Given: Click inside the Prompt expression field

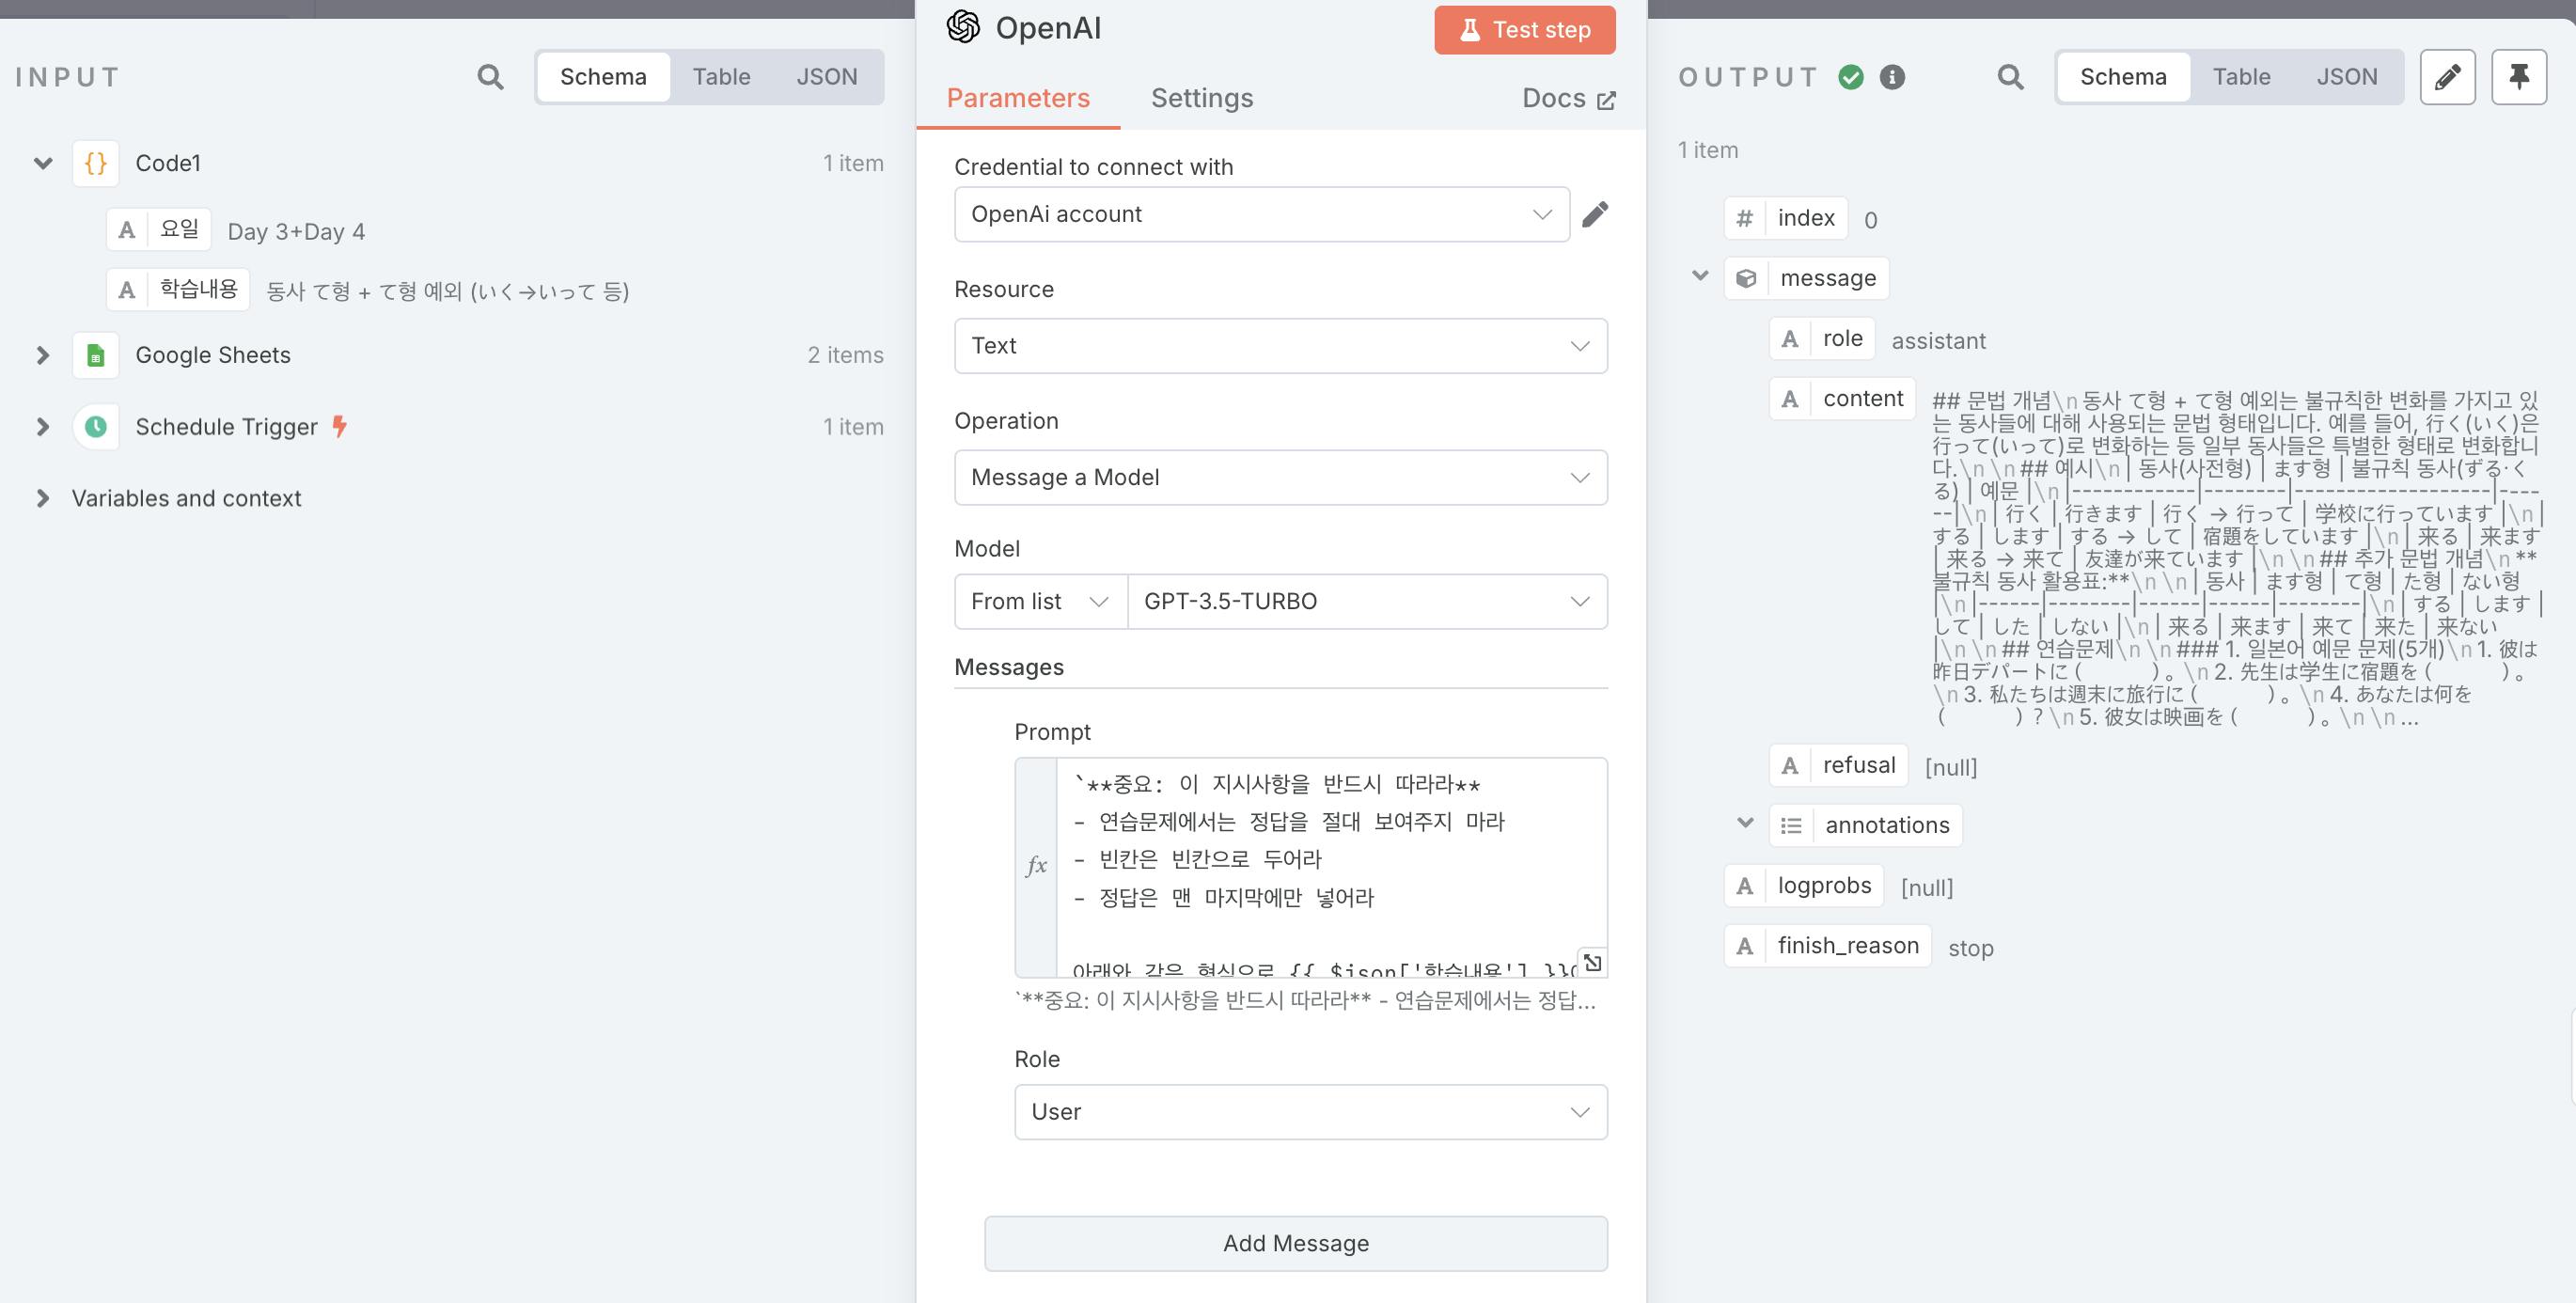Looking at the screenshot, I should pyautogui.click(x=1331, y=866).
